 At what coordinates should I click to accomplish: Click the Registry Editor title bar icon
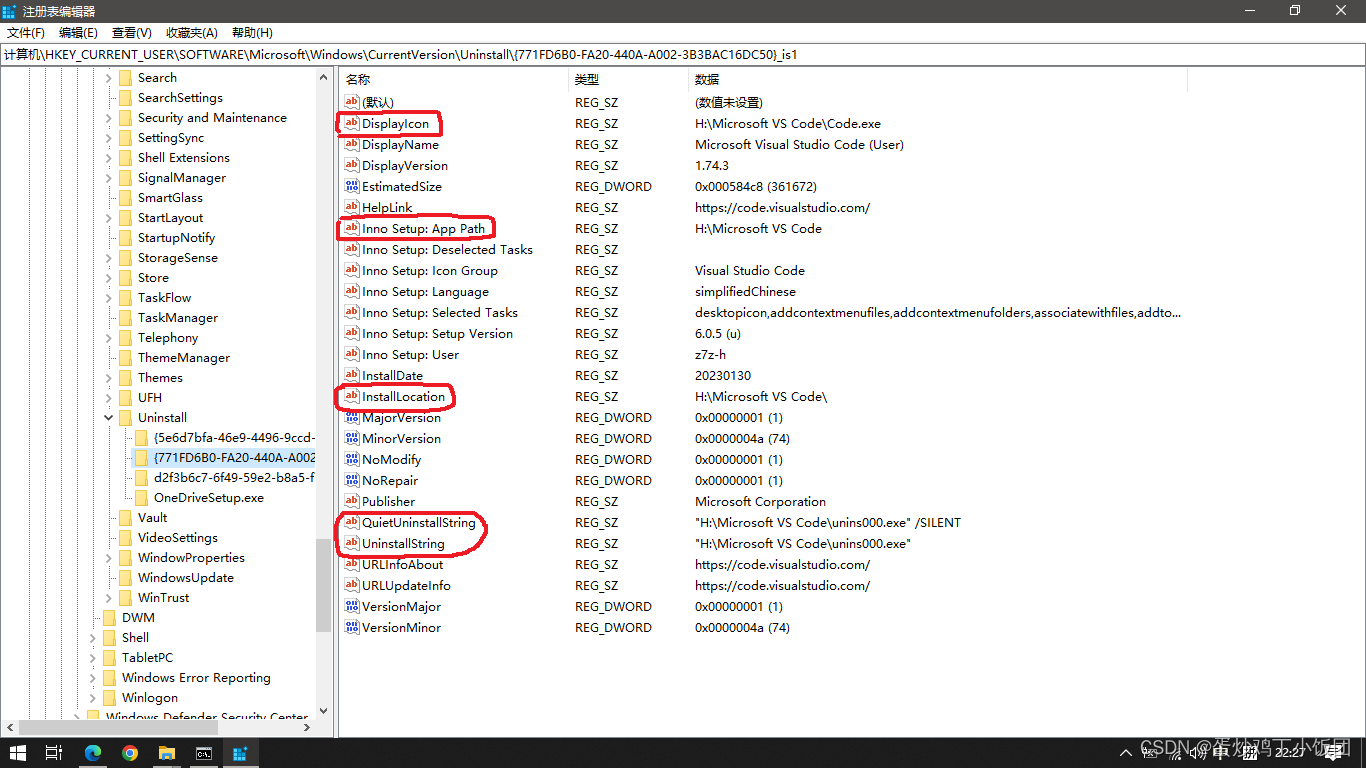point(10,10)
